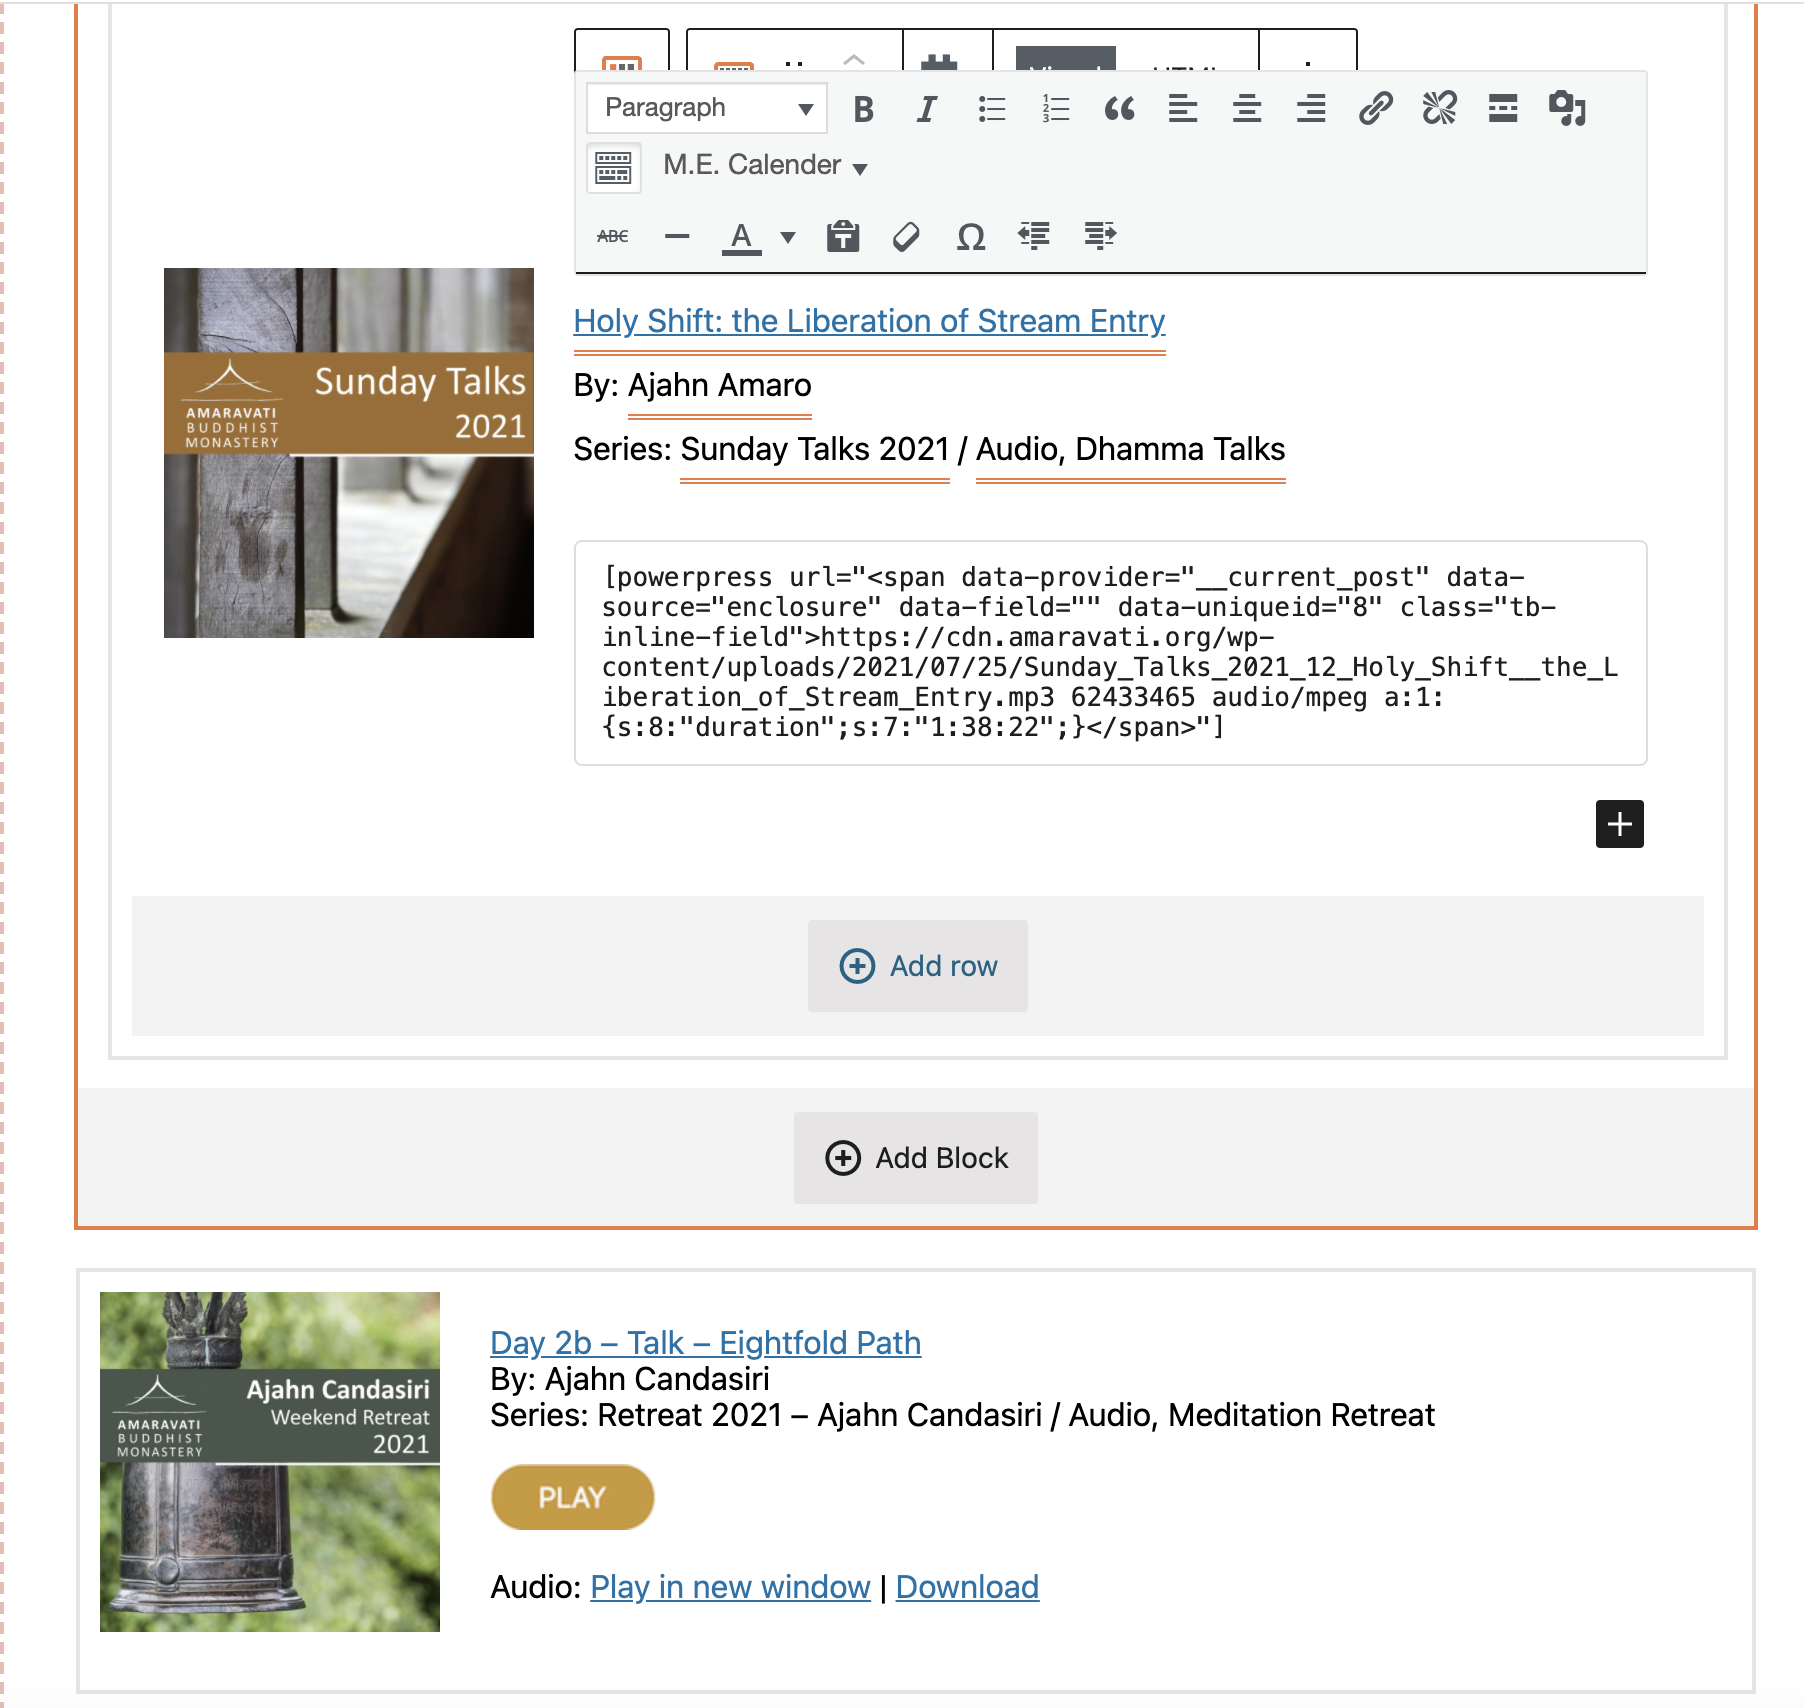
Task: Apply blockquote formatting
Action: pos(1119,108)
